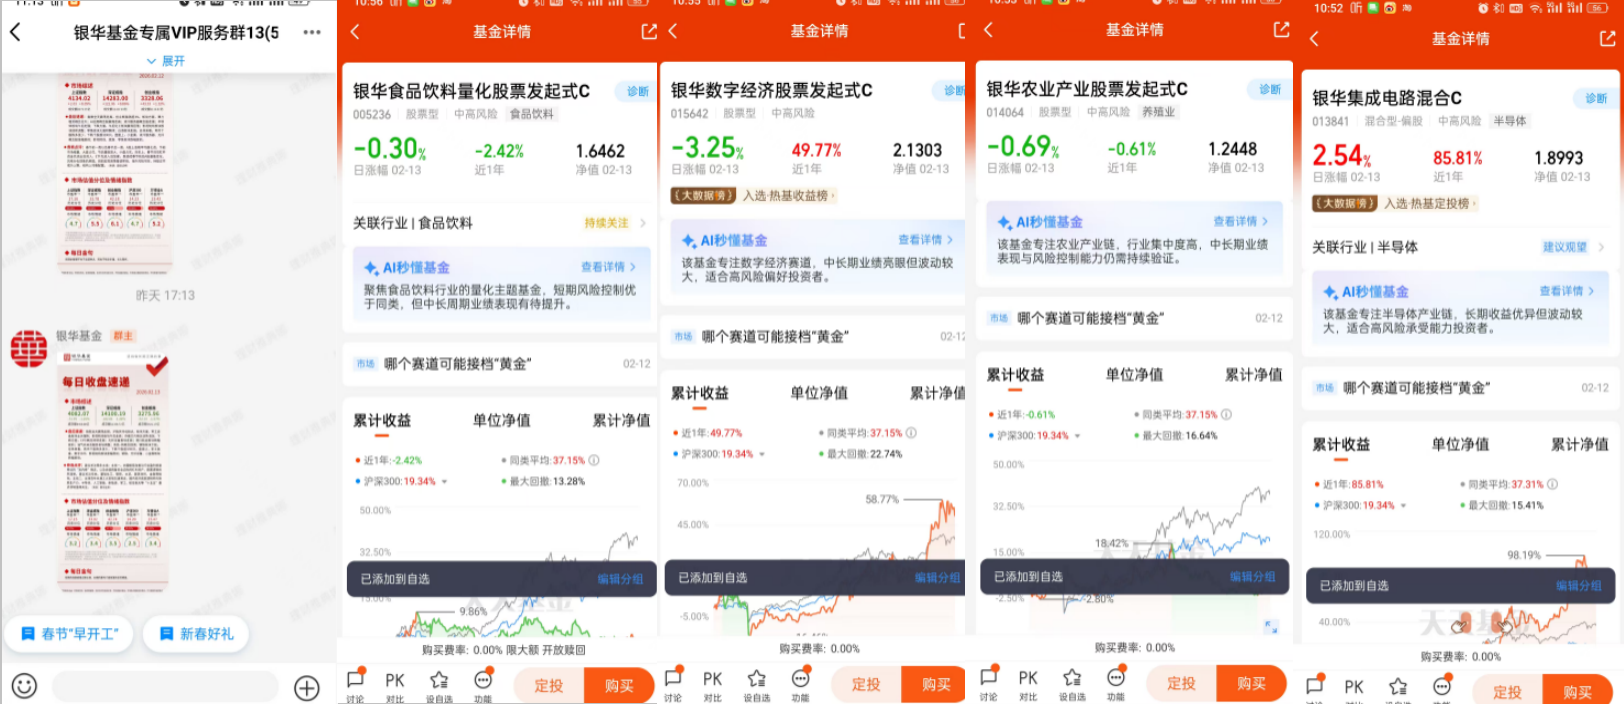Open the three-dot more menu in the chat header
The image size is (1624, 704).
tap(312, 32)
